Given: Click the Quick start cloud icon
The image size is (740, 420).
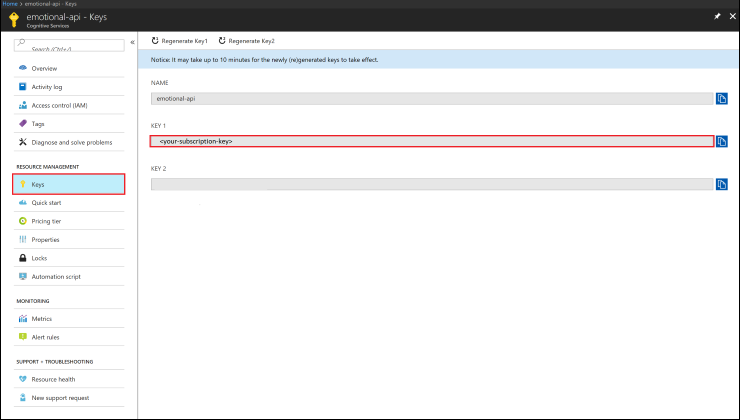Looking at the screenshot, I should tap(23, 202).
